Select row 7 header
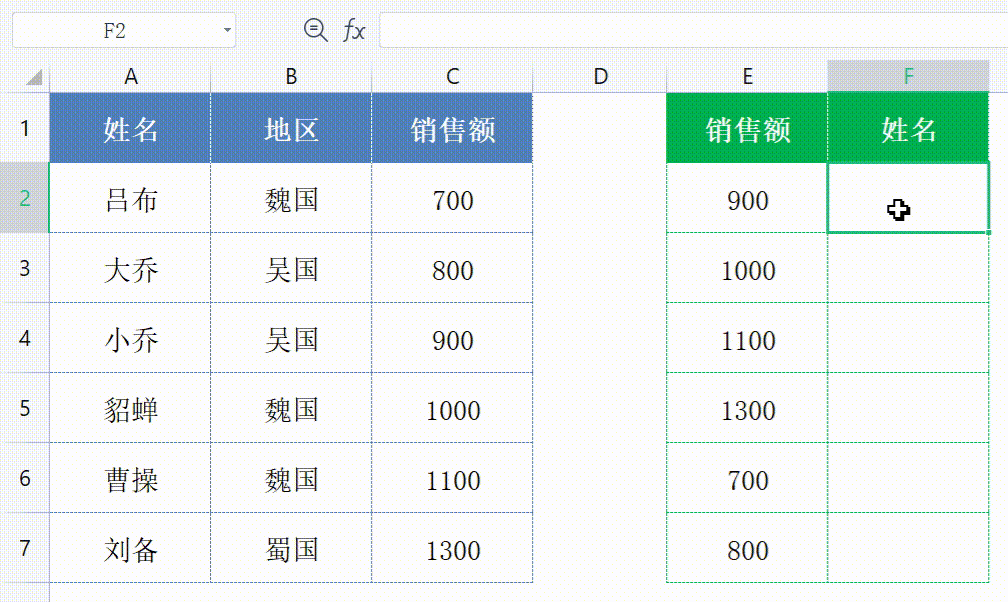The width and height of the screenshot is (1008, 602). pyautogui.click(x=24, y=548)
